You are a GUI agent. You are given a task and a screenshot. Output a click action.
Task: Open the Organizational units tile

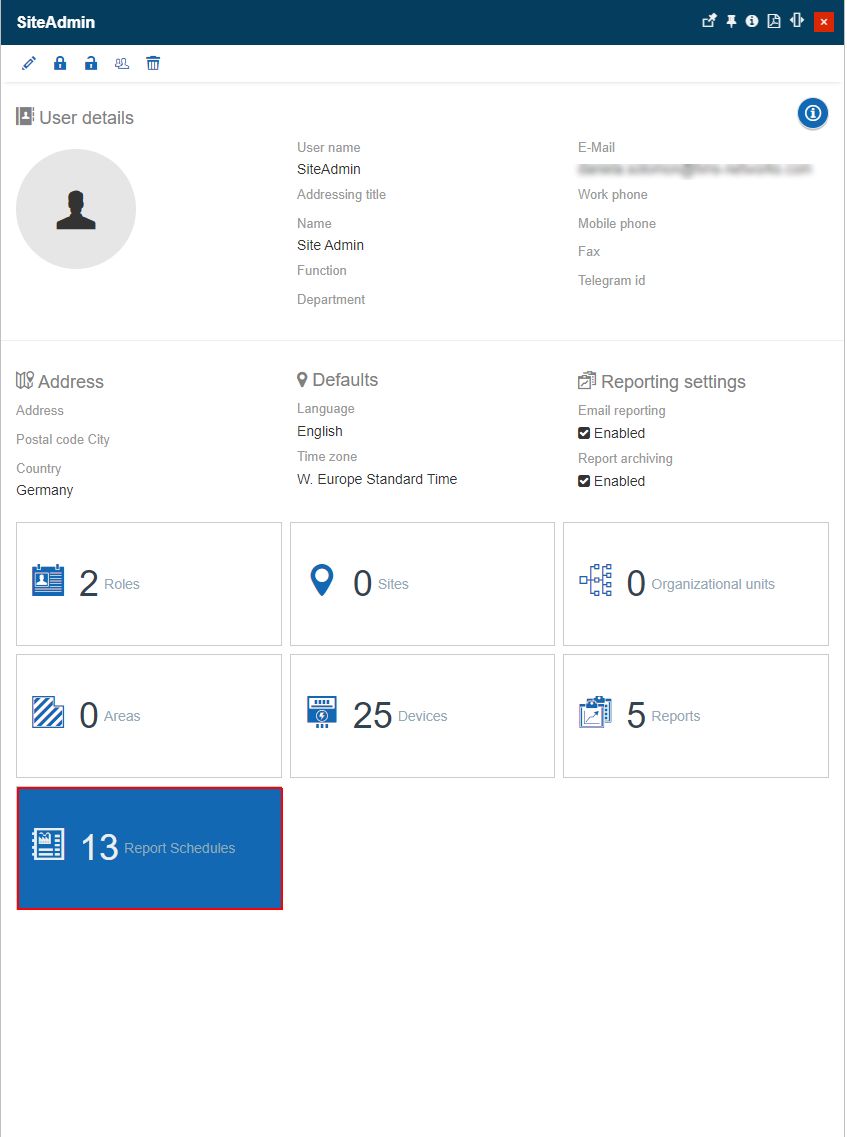(x=695, y=584)
